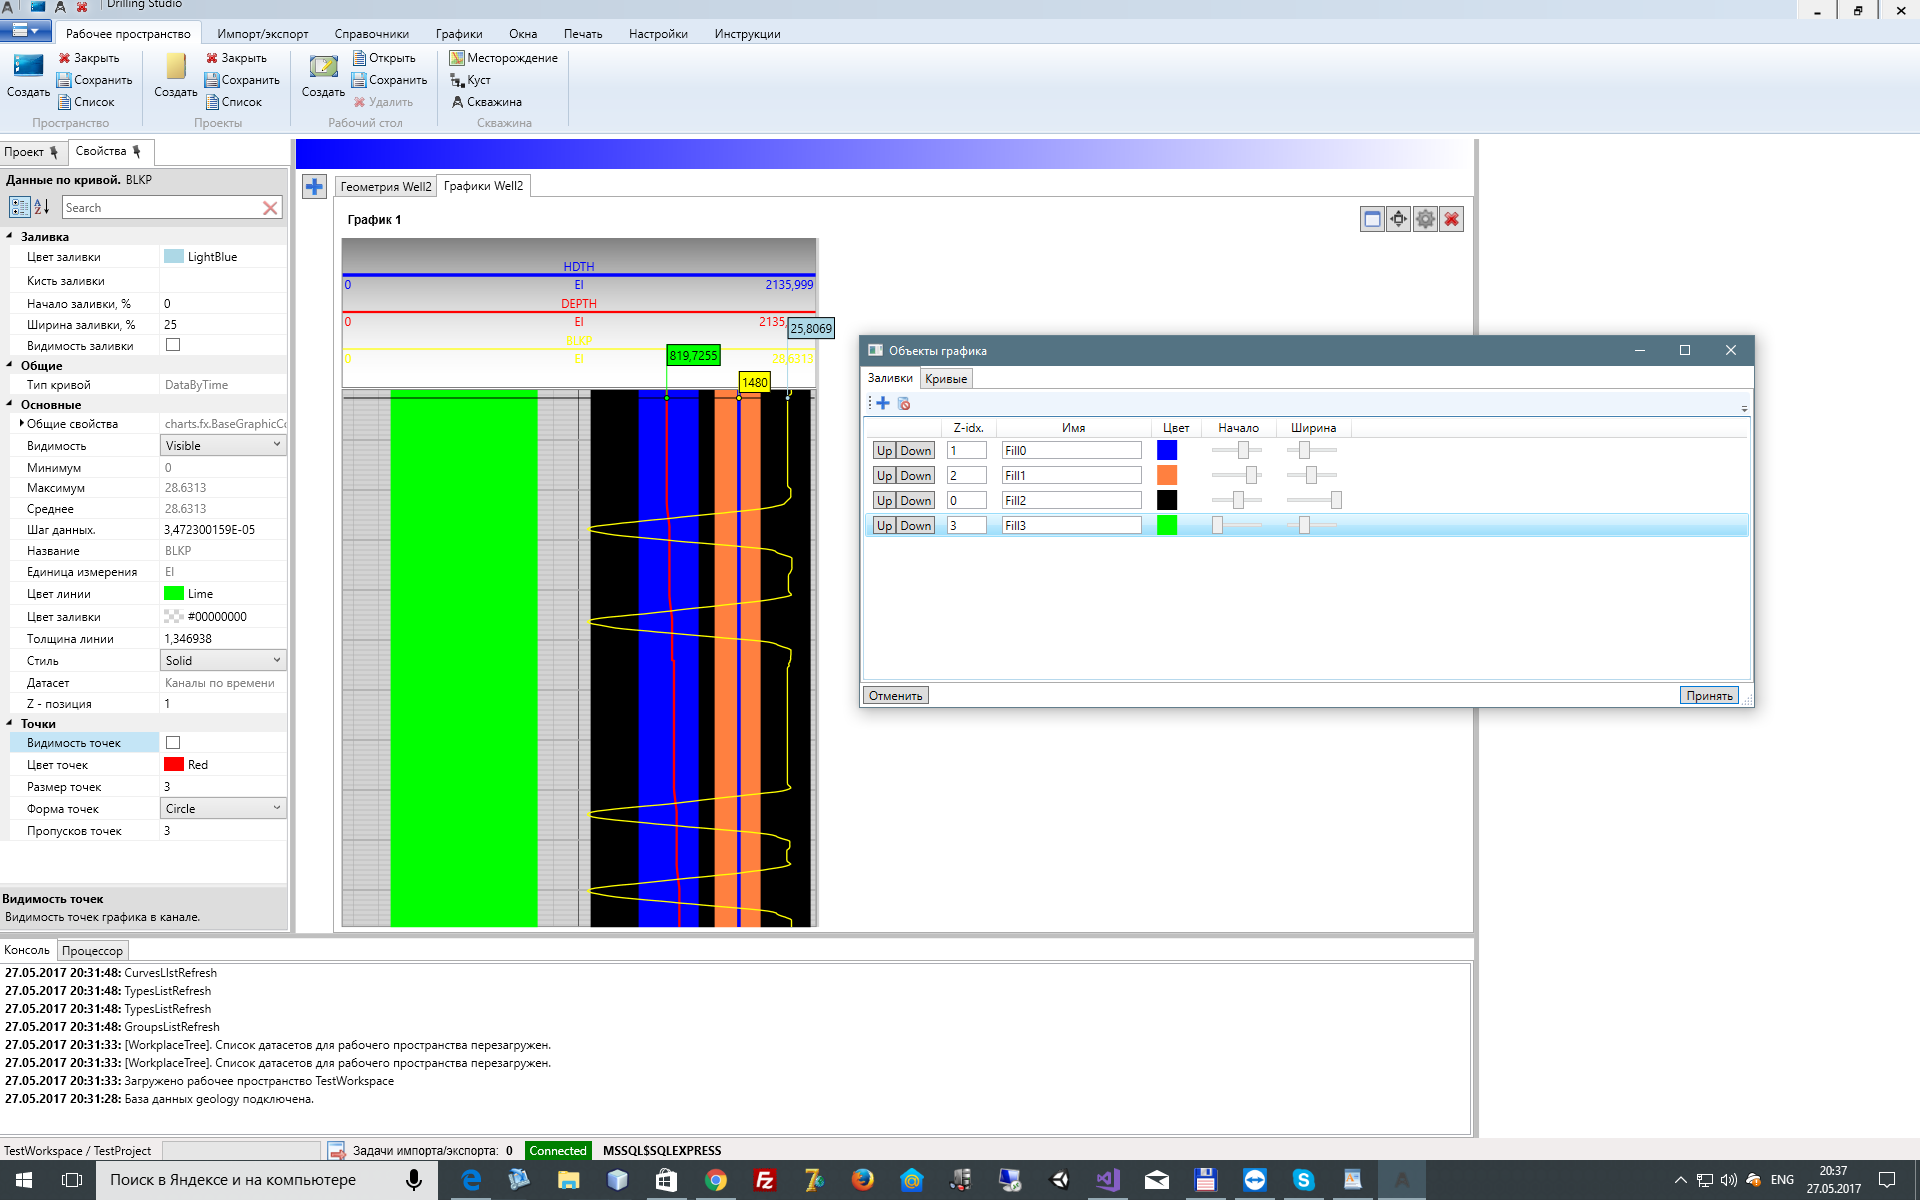Open workspace Список in Пространство group
The width and height of the screenshot is (1920, 1200).
(86, 102)
